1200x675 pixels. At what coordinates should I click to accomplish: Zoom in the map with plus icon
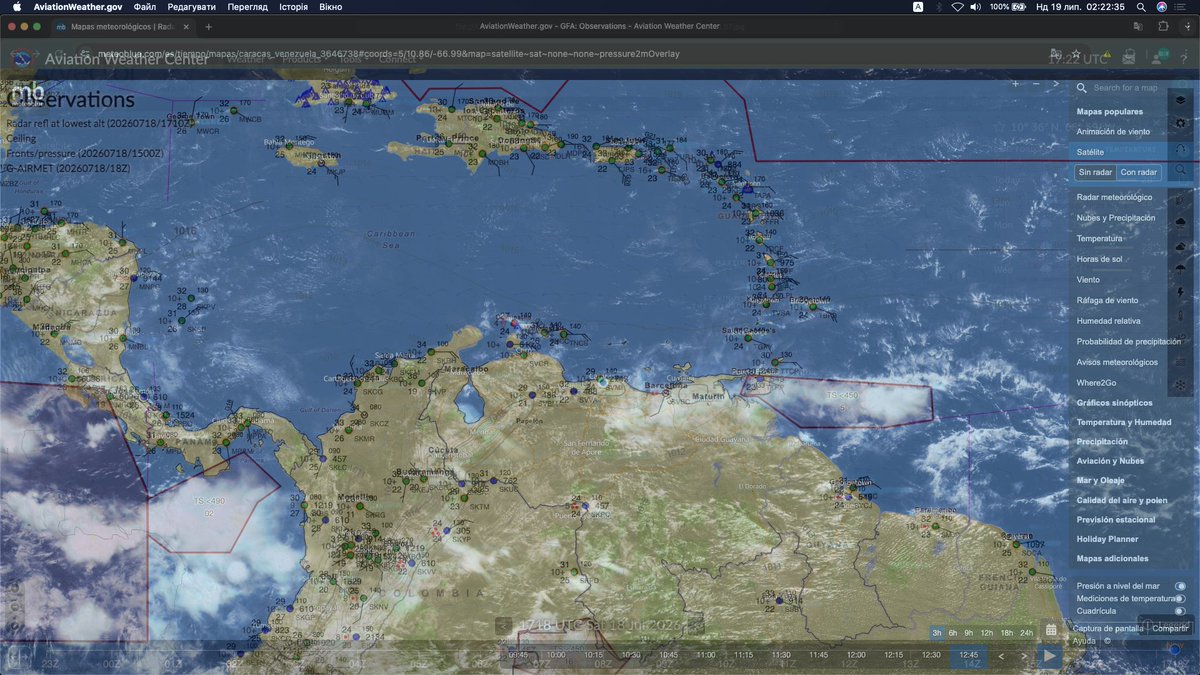(x=1016, y=83)
